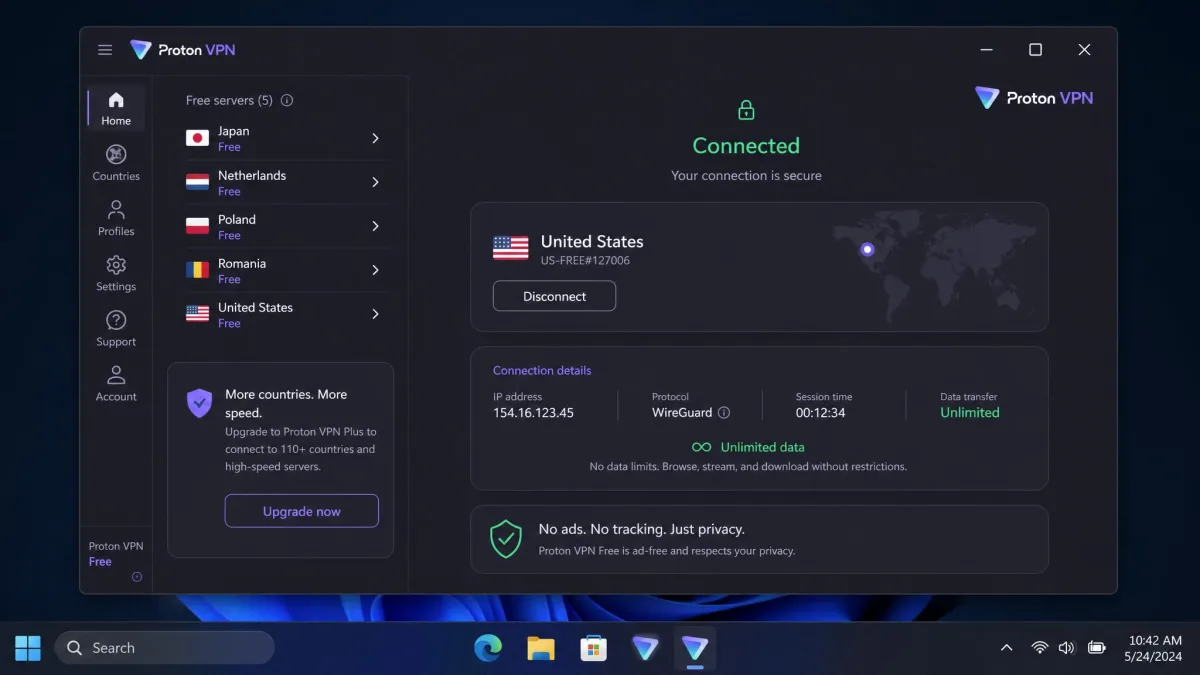
Task: Click the infinity icon beside Unlimited data
Action: point(702,447)
